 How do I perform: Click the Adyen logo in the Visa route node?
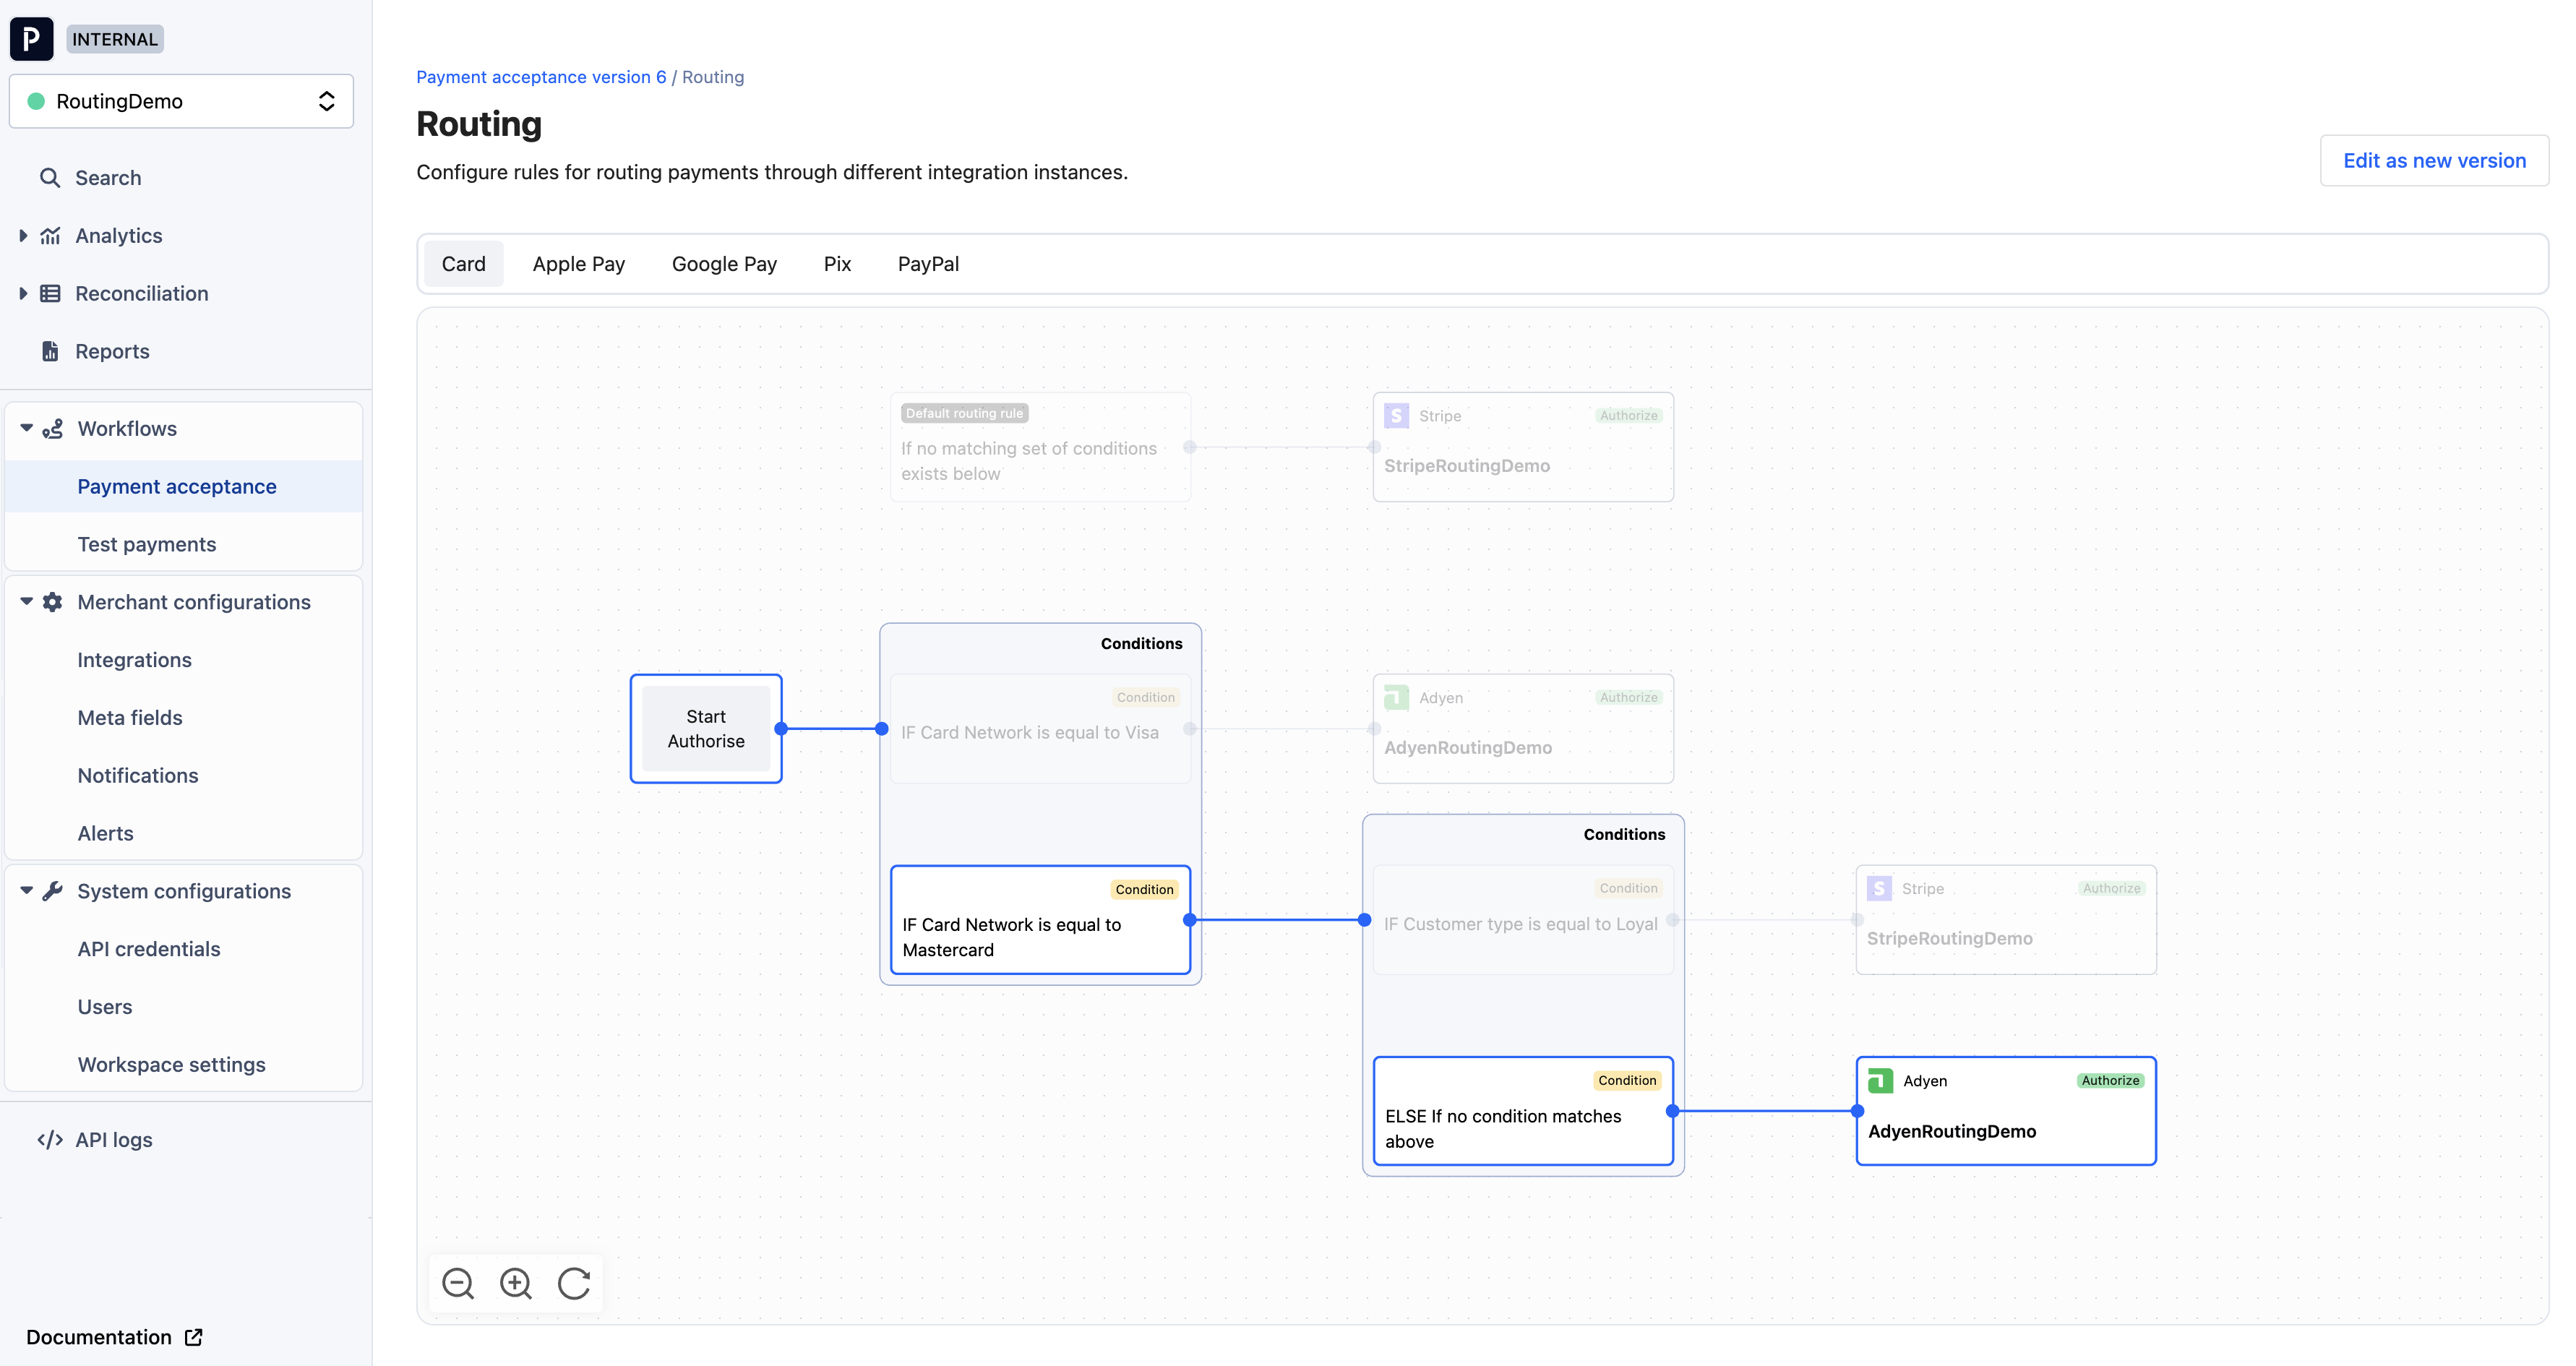1396,698
